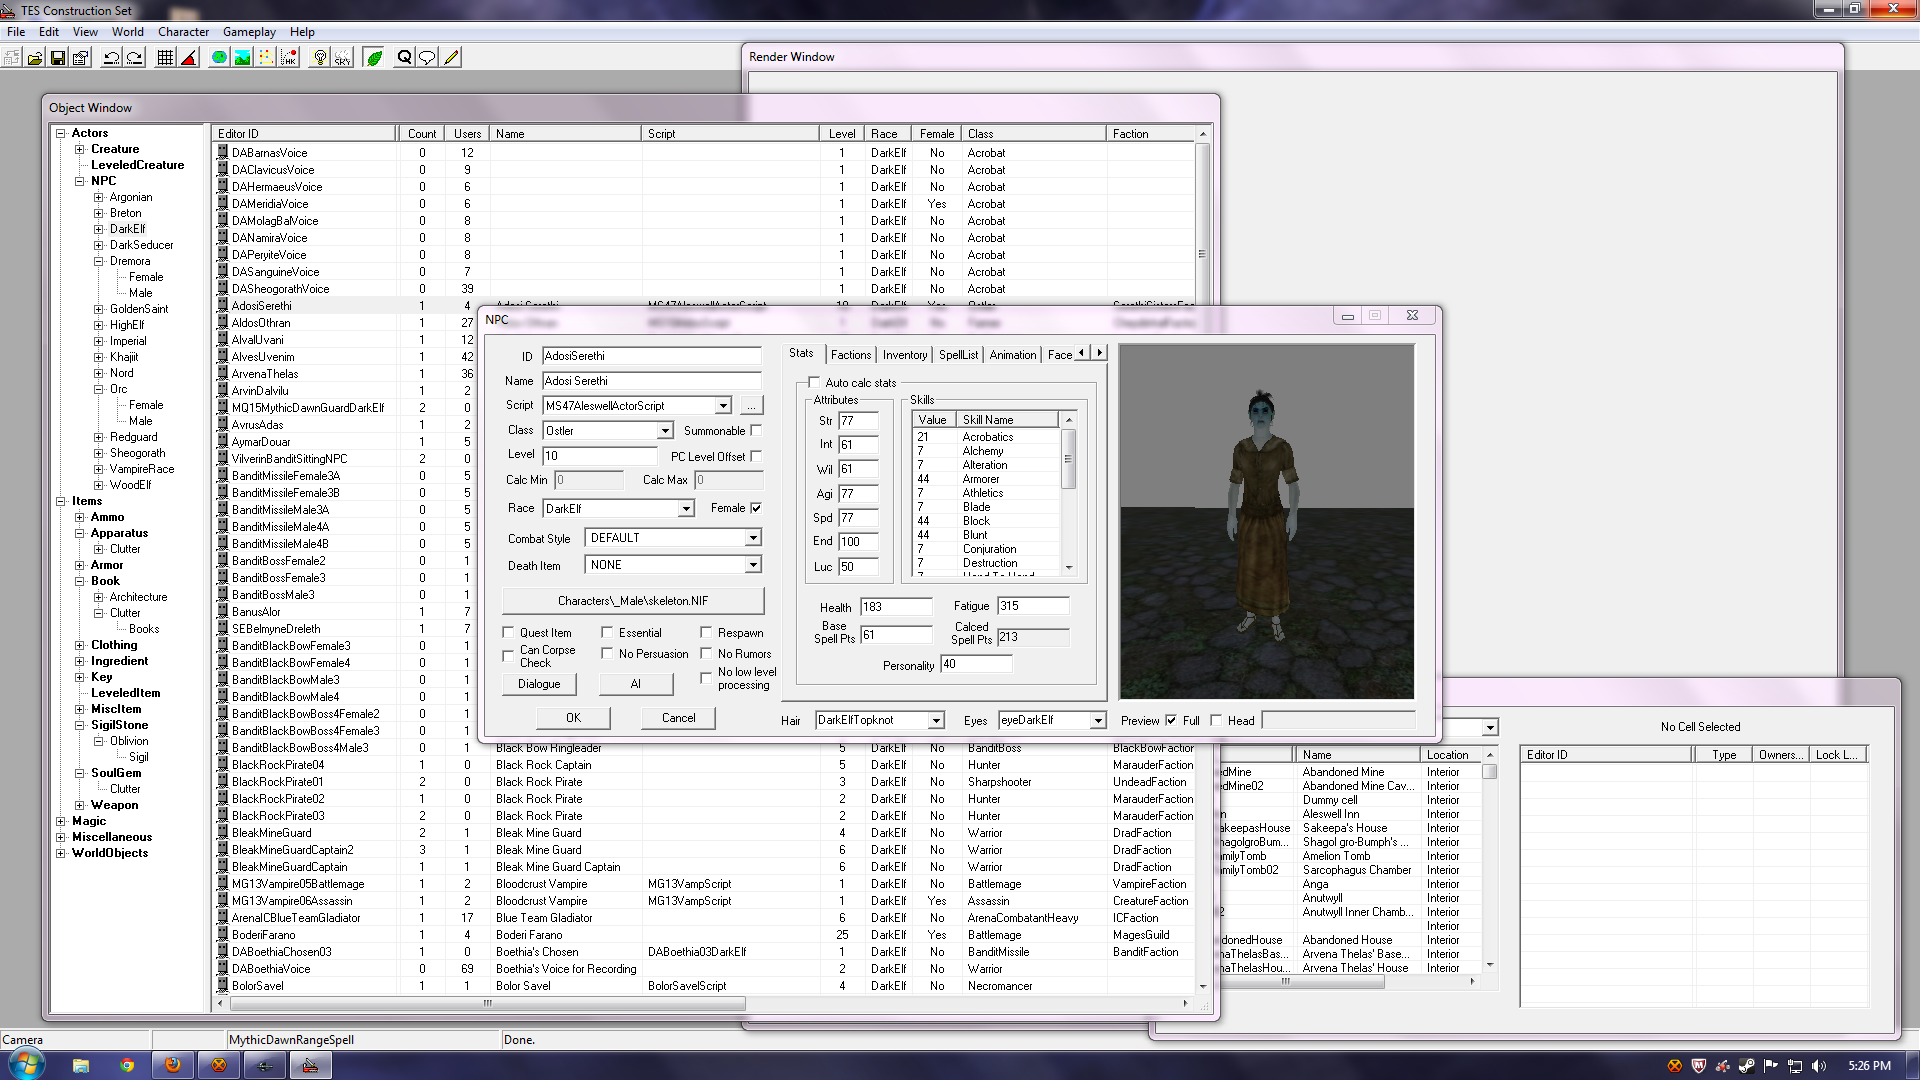
Task: Open the Death Item NONE dropdown
Action: coord(753,564)
